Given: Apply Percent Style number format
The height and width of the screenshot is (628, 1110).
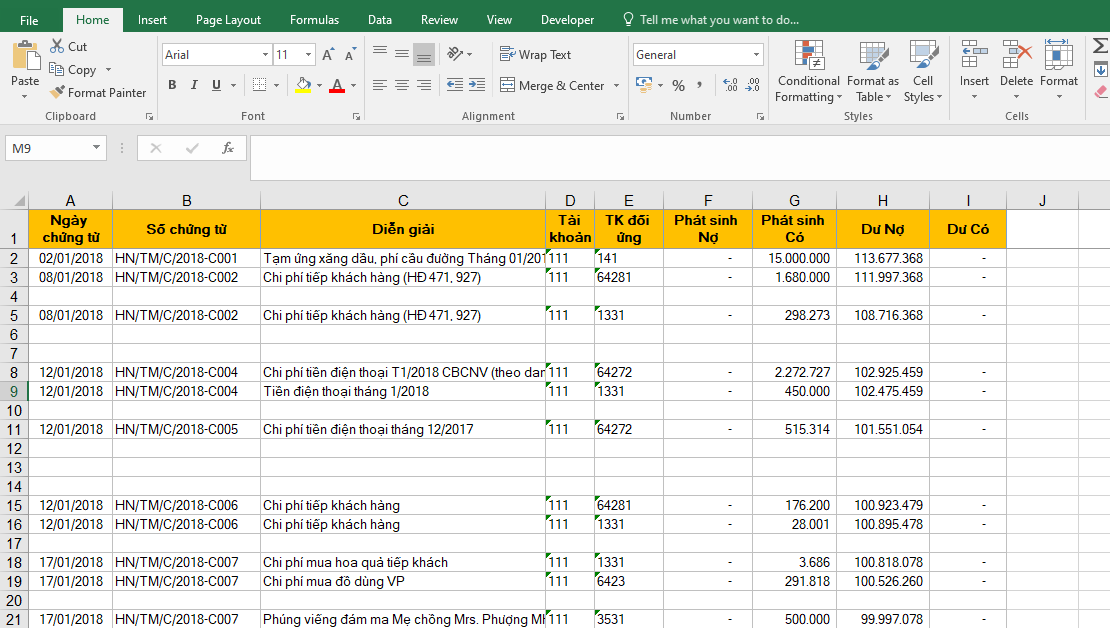Looking at the screenshot, I should [x=679, y=86].
